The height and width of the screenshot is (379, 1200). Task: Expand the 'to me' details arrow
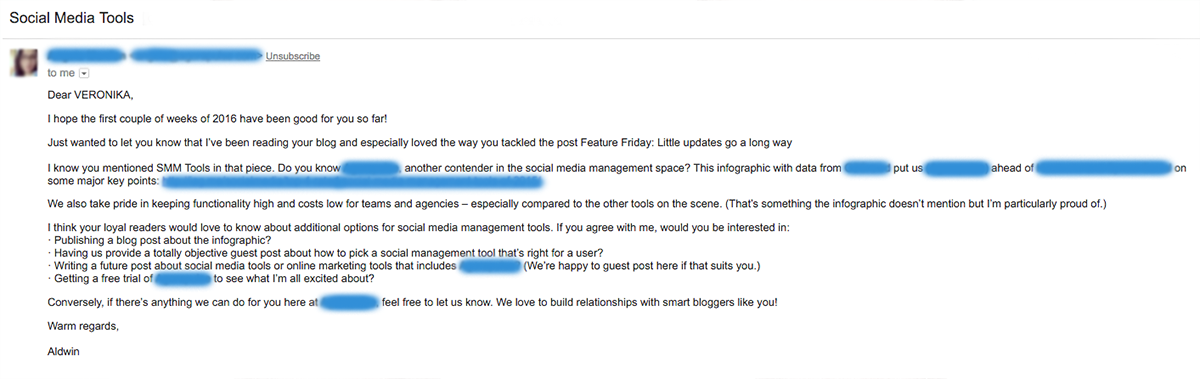click(84, 73)
